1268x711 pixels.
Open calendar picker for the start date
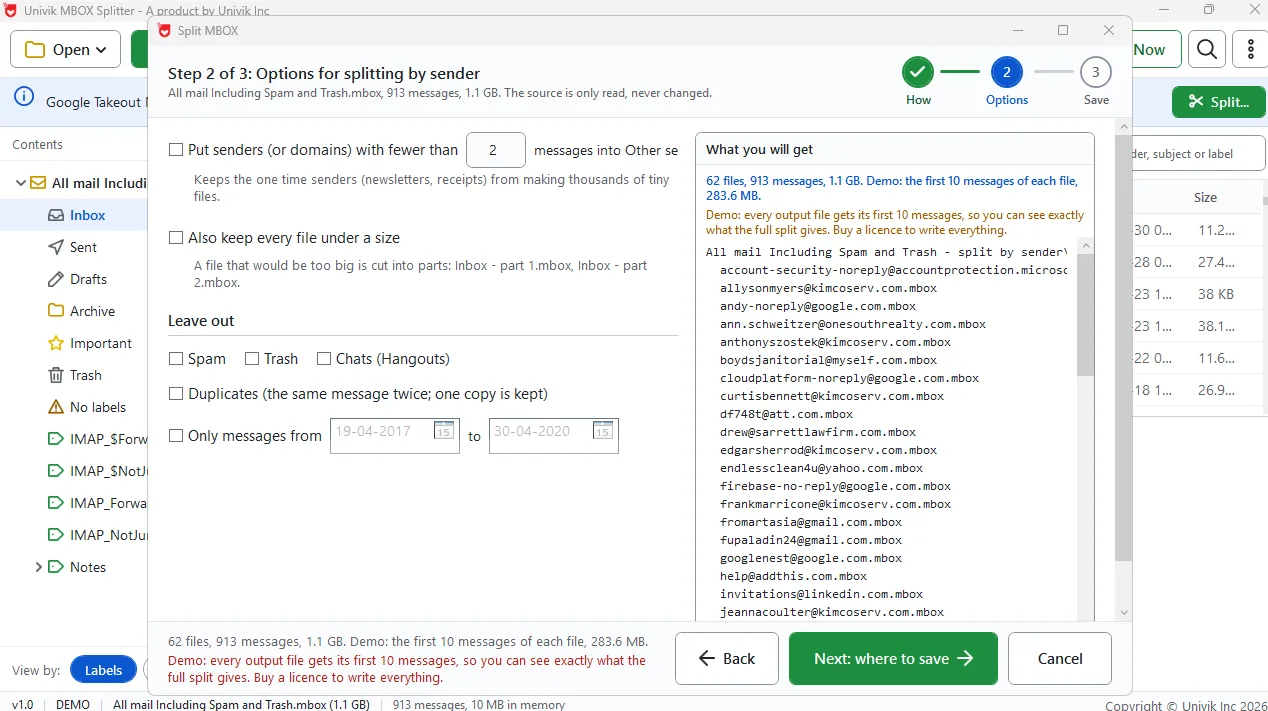[x=444, y=431]
